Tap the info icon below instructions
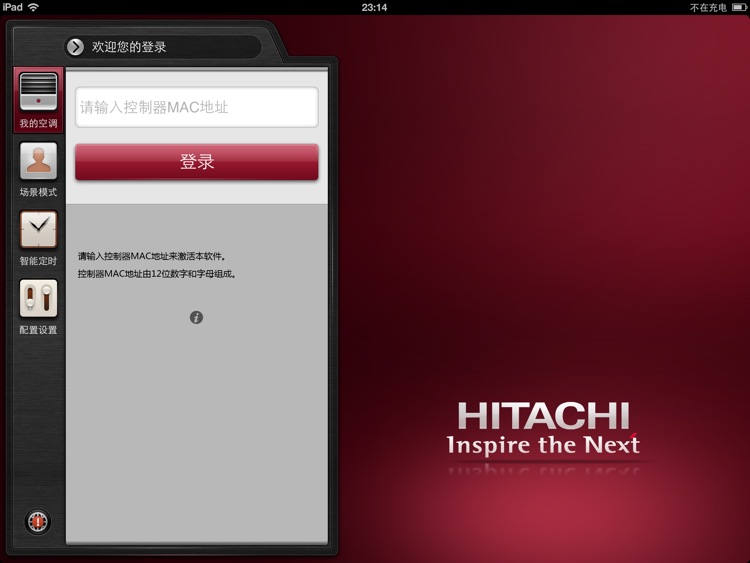 tap(196, 317)
